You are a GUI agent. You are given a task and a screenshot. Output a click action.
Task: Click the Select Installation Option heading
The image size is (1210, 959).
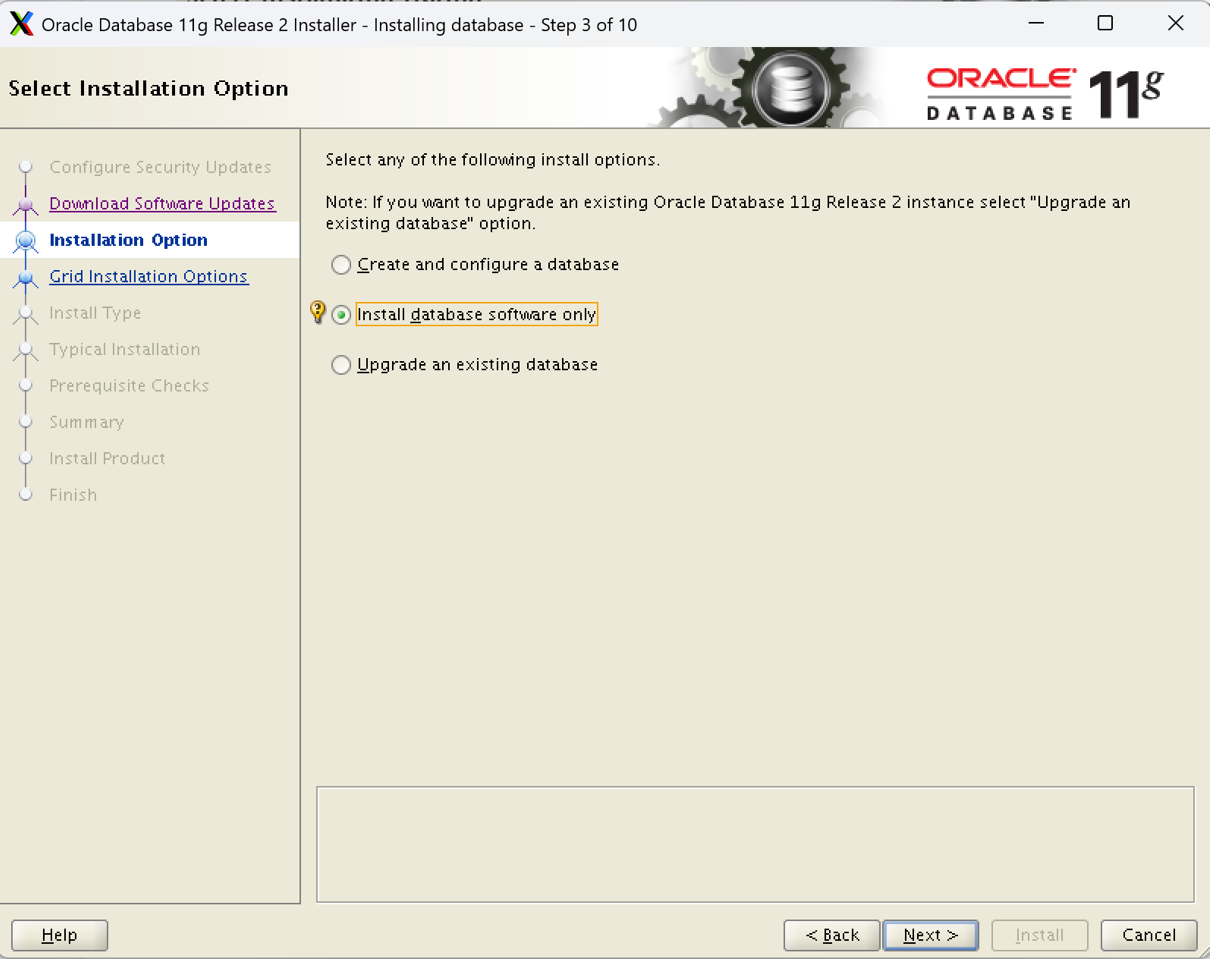tap(148, 89)
